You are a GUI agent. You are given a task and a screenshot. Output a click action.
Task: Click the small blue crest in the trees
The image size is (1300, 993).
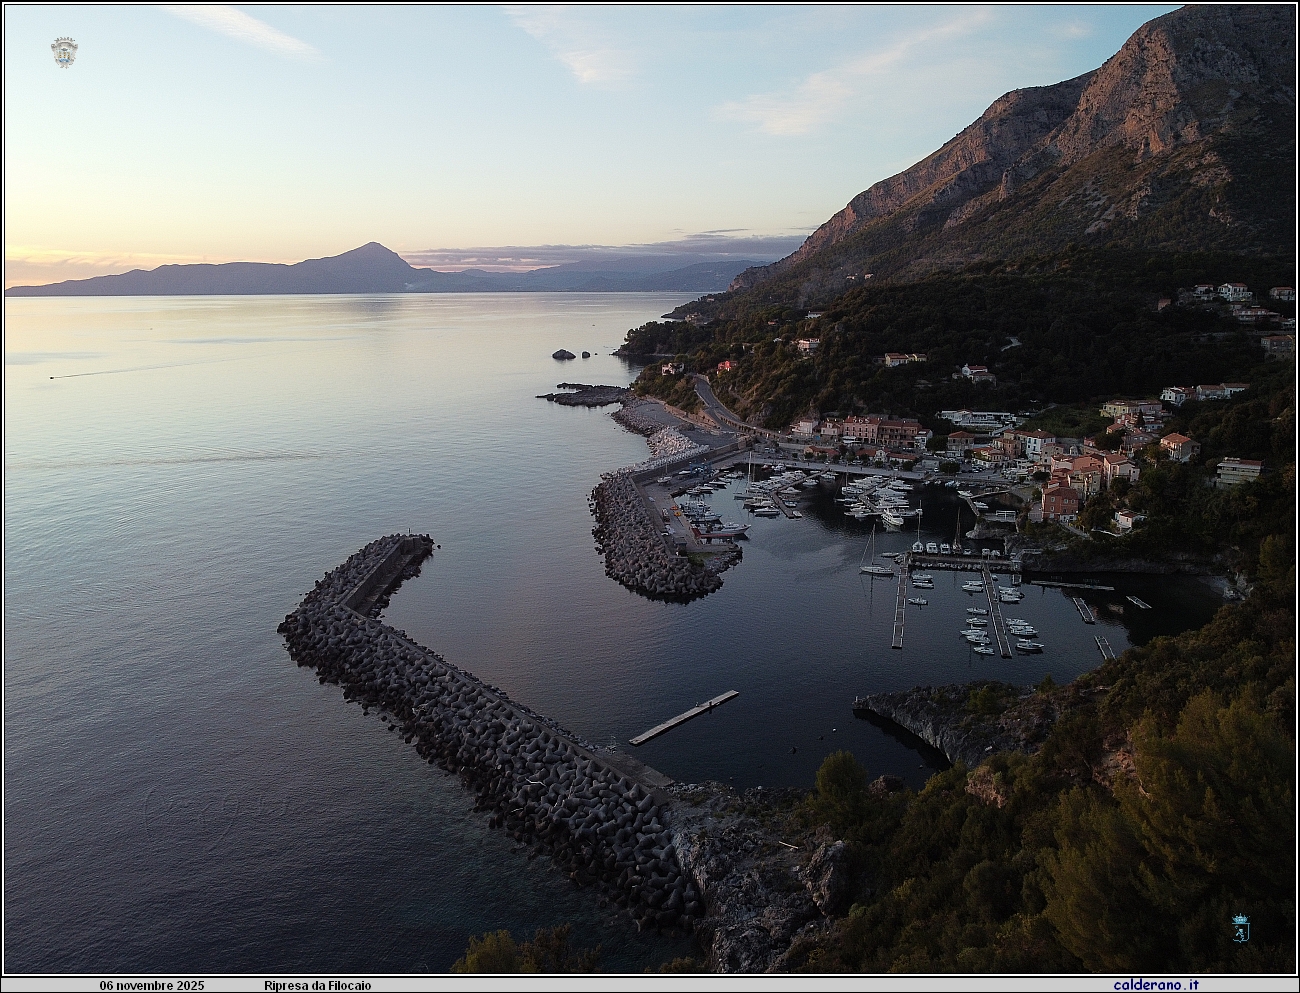click(x=1240, y=927)
